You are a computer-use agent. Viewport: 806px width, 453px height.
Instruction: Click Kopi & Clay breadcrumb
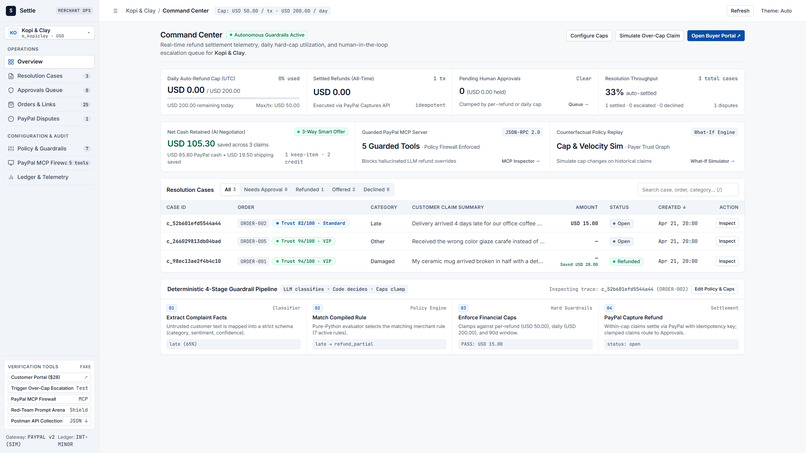pos(140,11)
